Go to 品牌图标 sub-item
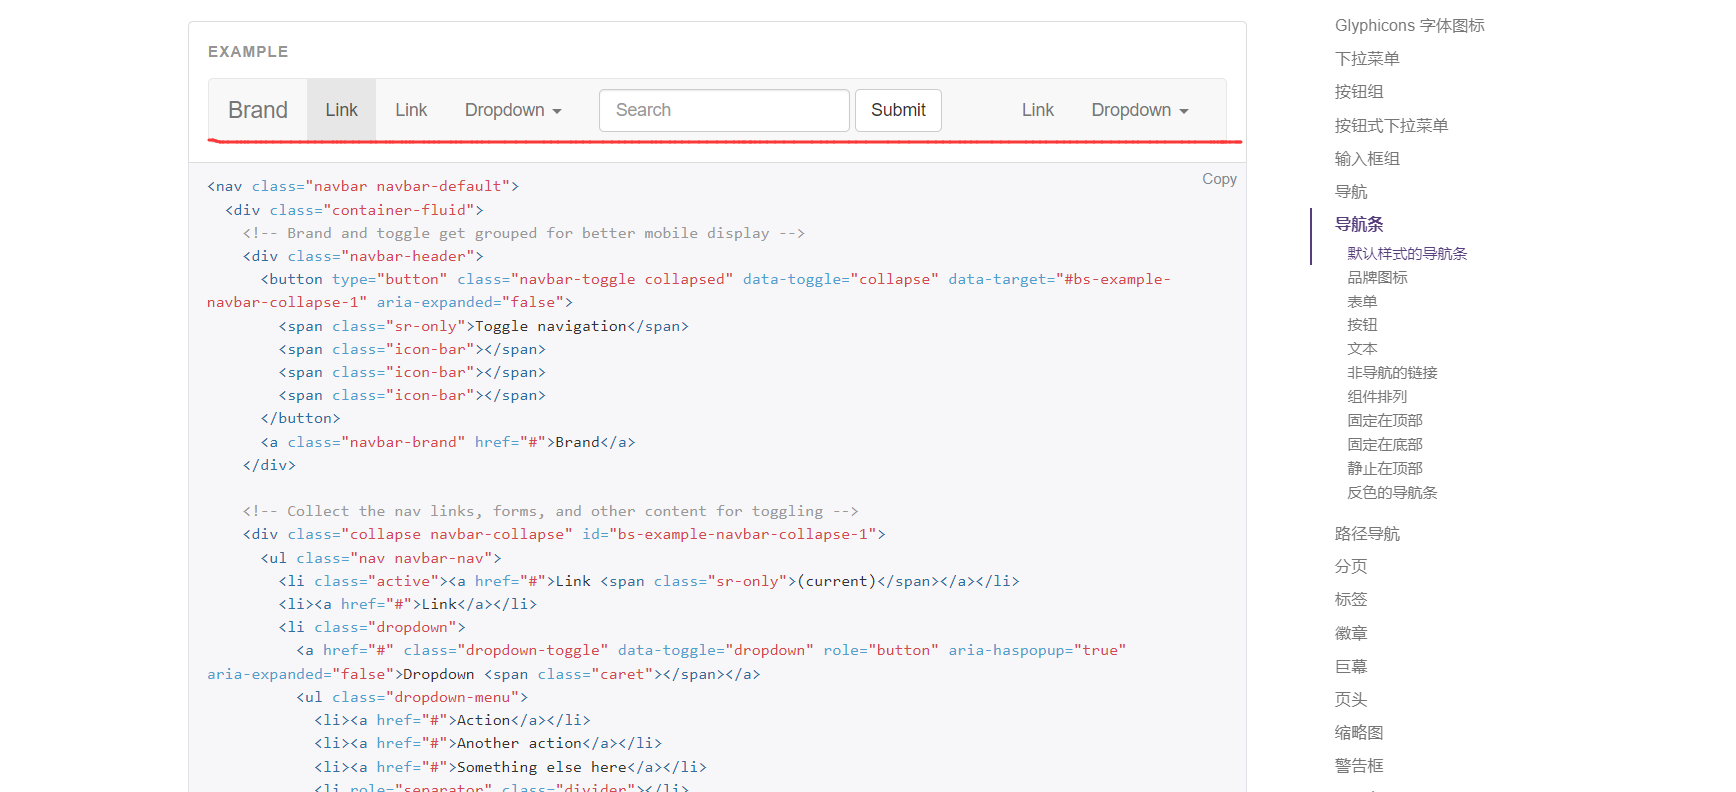The height and width of the screenshot is (792, 1736). [1377, 278]
